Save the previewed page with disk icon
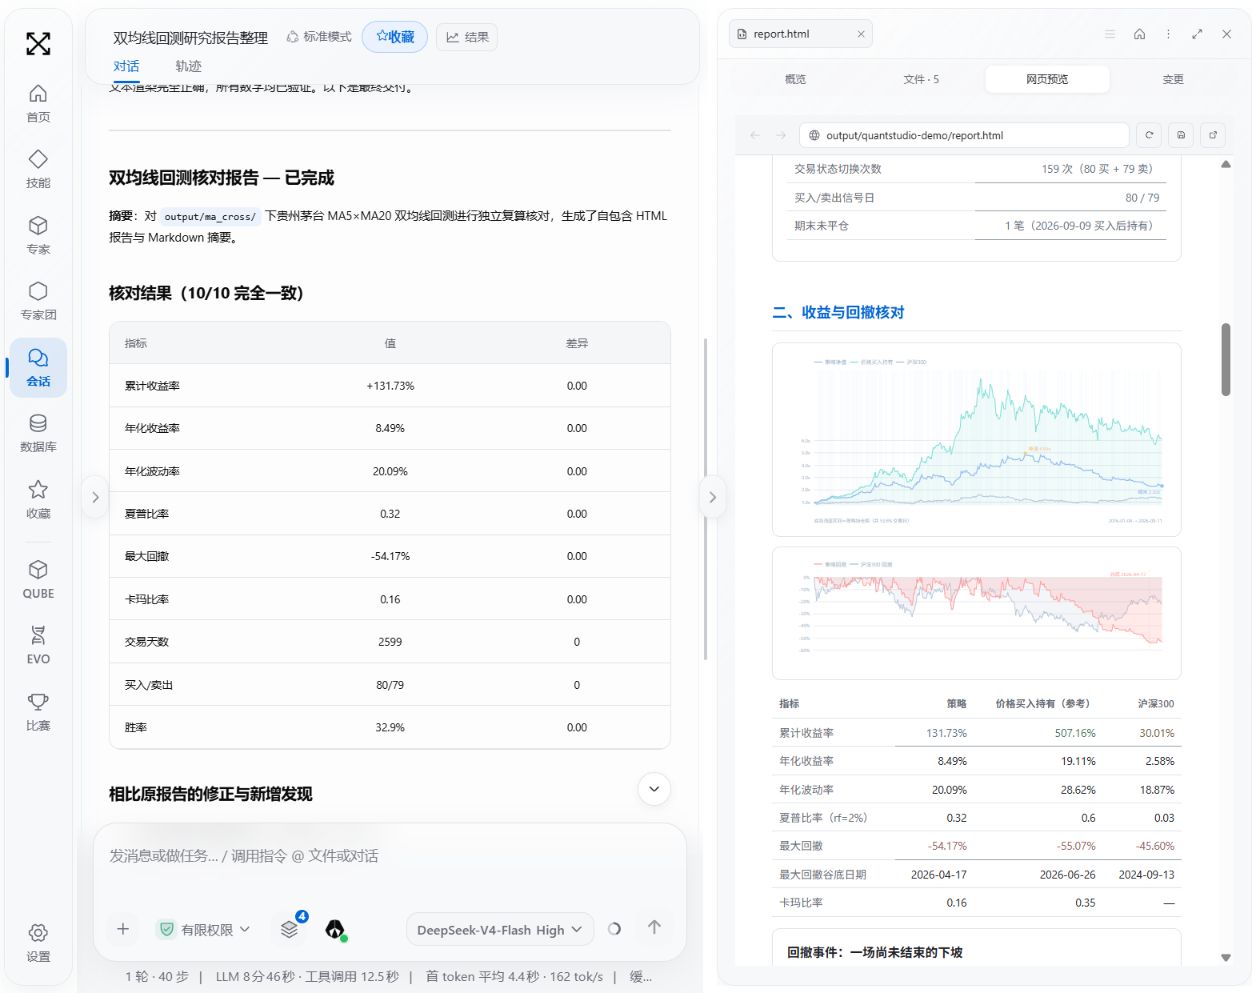The image size is (1260, 993). pyautogui.click(x=1181, y=135)
